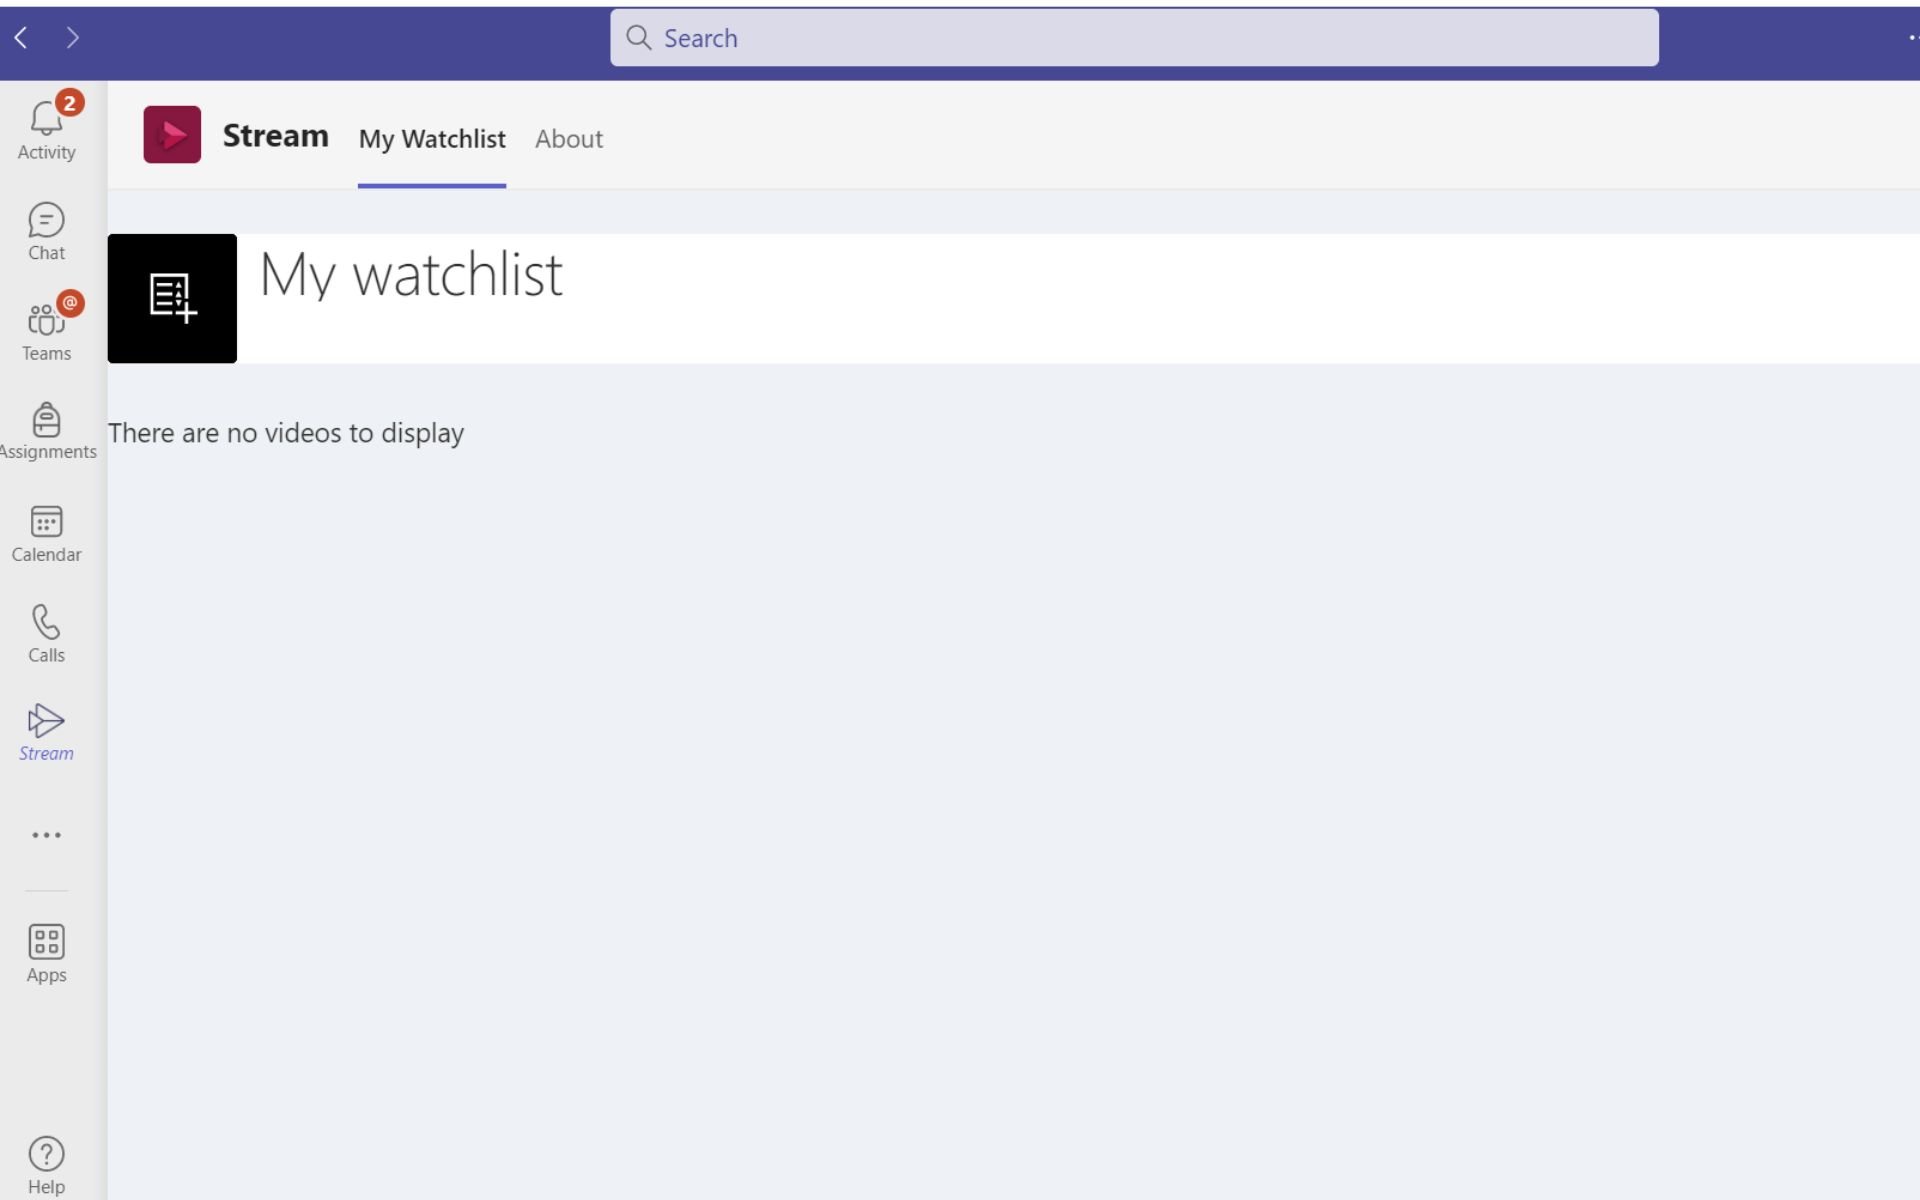Open the Assignments app
The height and width of the screenshot is (1200, 1920).
pyautogui.click(x=46, y=432)
